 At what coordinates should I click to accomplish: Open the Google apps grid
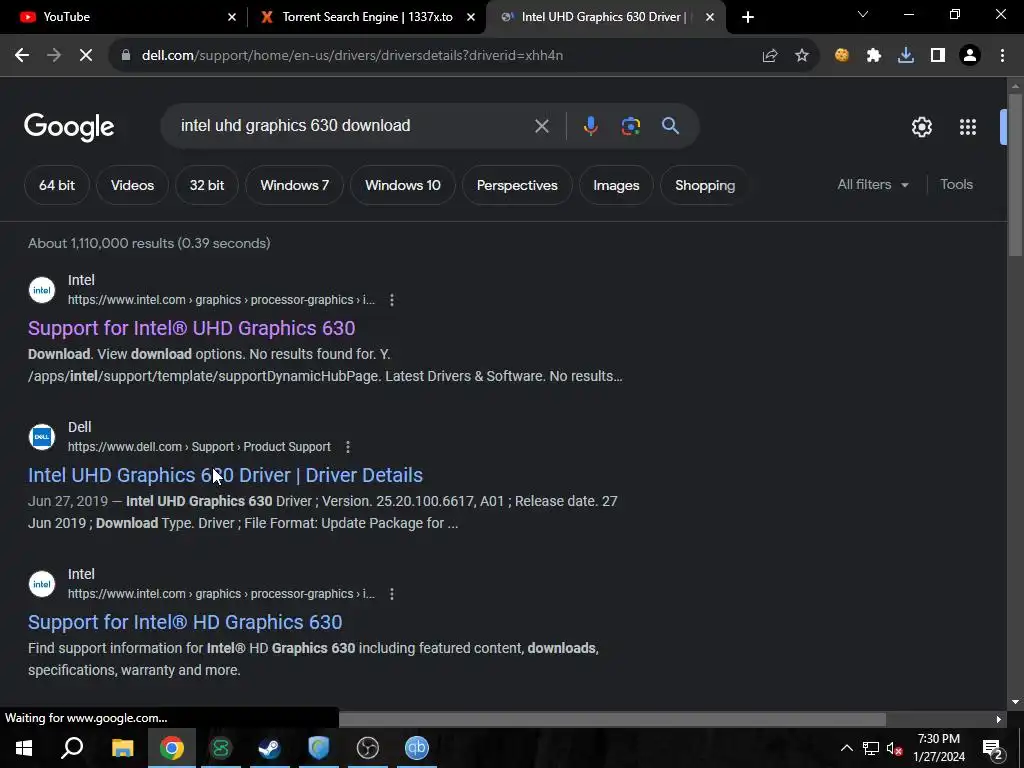pyautogui.click(x=968, y=127)
